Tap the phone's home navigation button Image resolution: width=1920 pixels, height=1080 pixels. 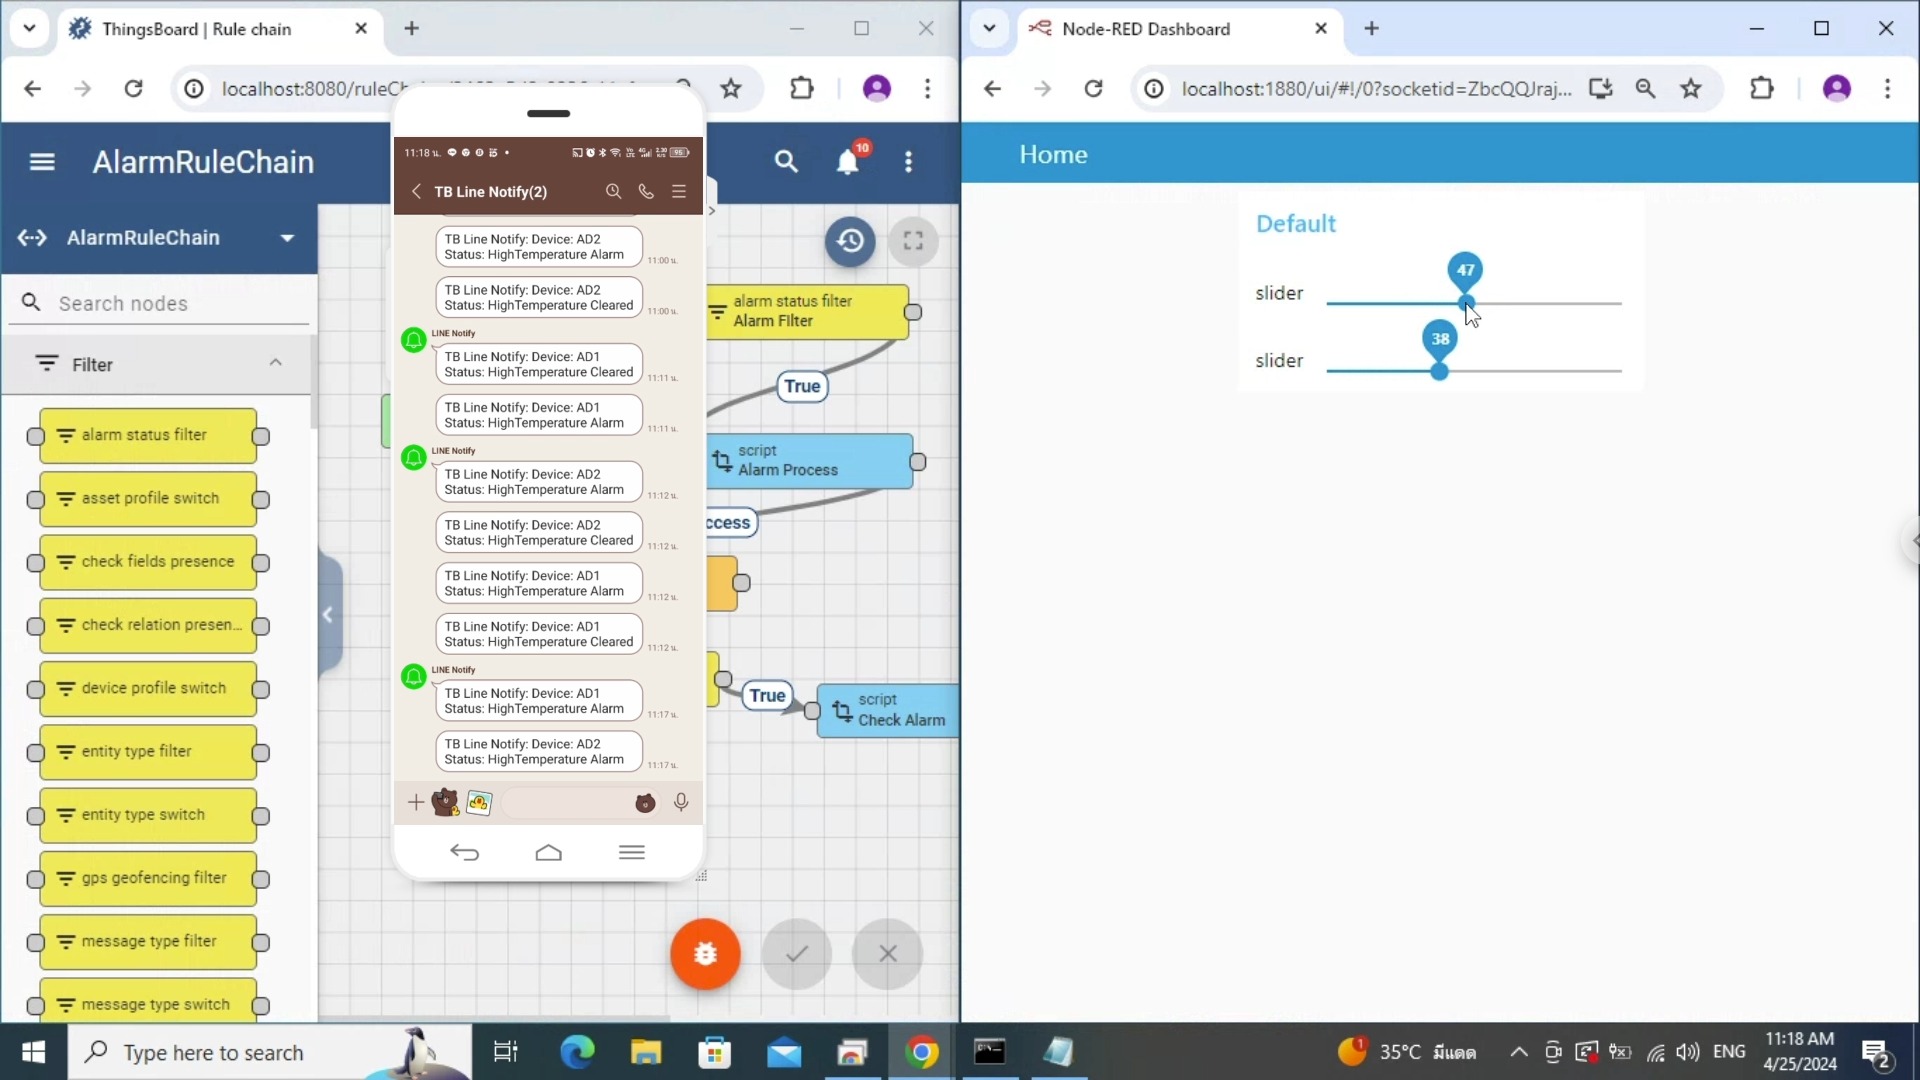[549, 853]
